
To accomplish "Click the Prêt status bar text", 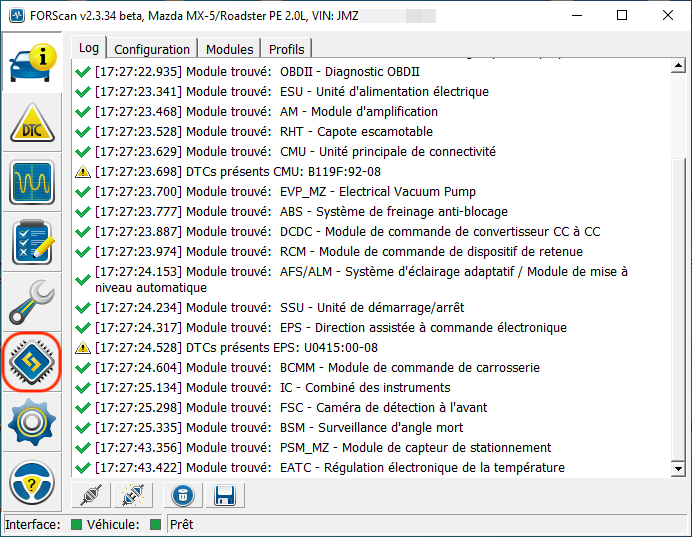I will tap(181, 525).
